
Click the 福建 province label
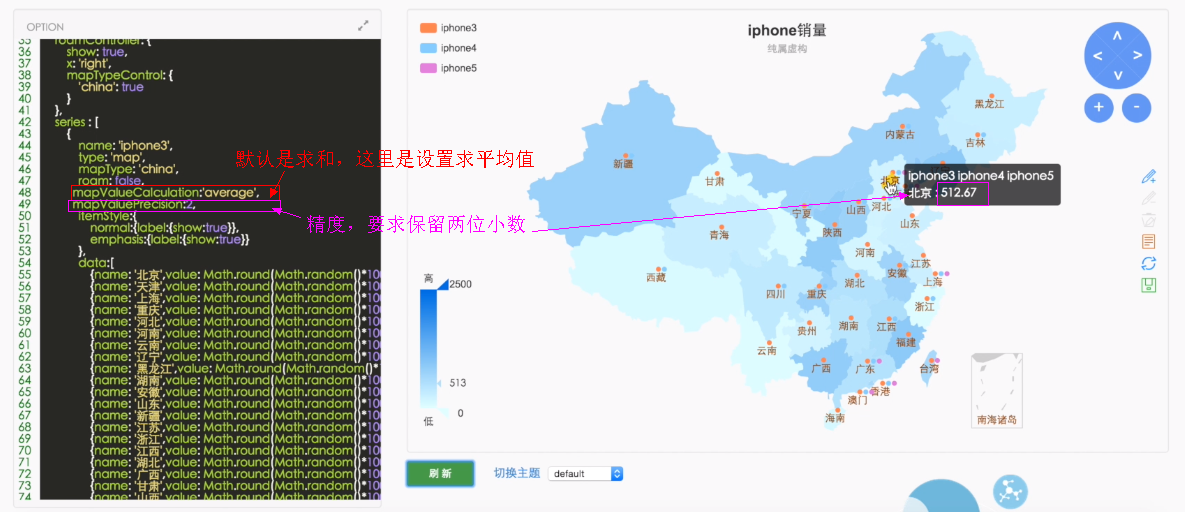905,343
